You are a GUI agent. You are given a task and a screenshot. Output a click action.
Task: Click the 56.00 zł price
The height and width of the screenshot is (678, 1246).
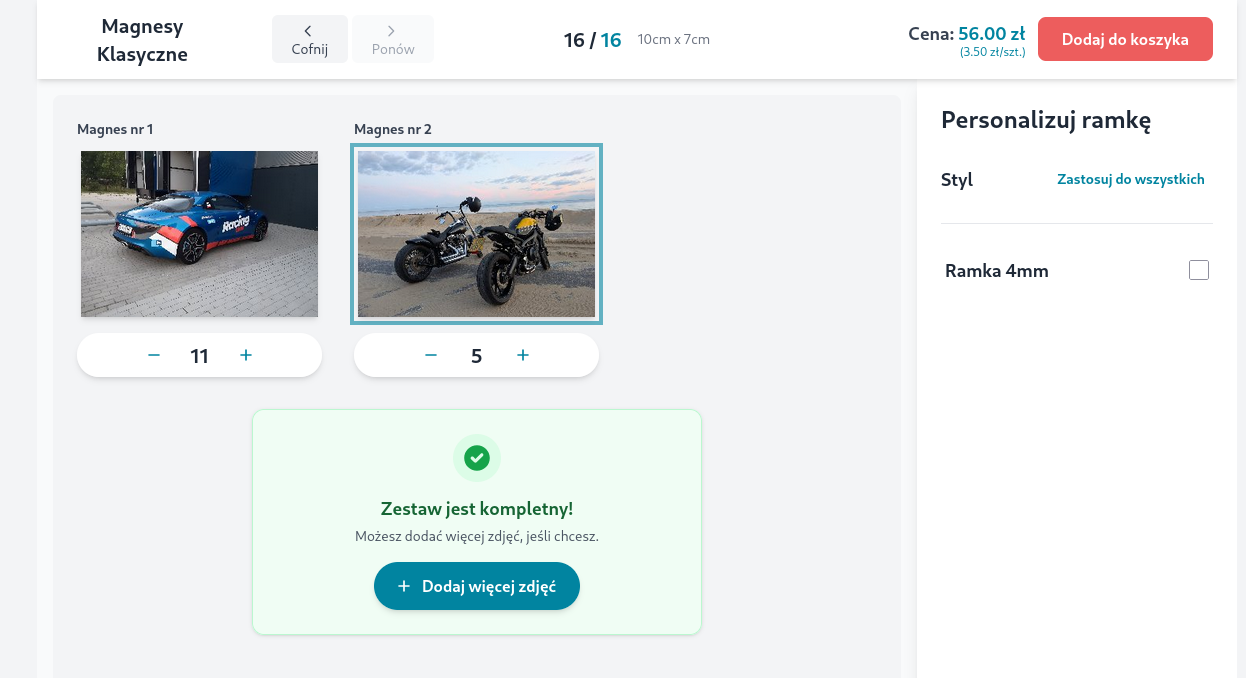pos(991,34)
